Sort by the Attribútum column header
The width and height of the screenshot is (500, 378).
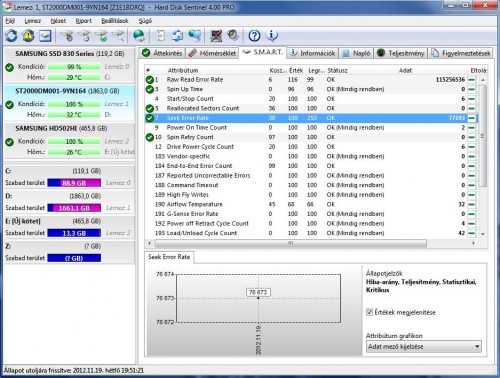[183, 70]
